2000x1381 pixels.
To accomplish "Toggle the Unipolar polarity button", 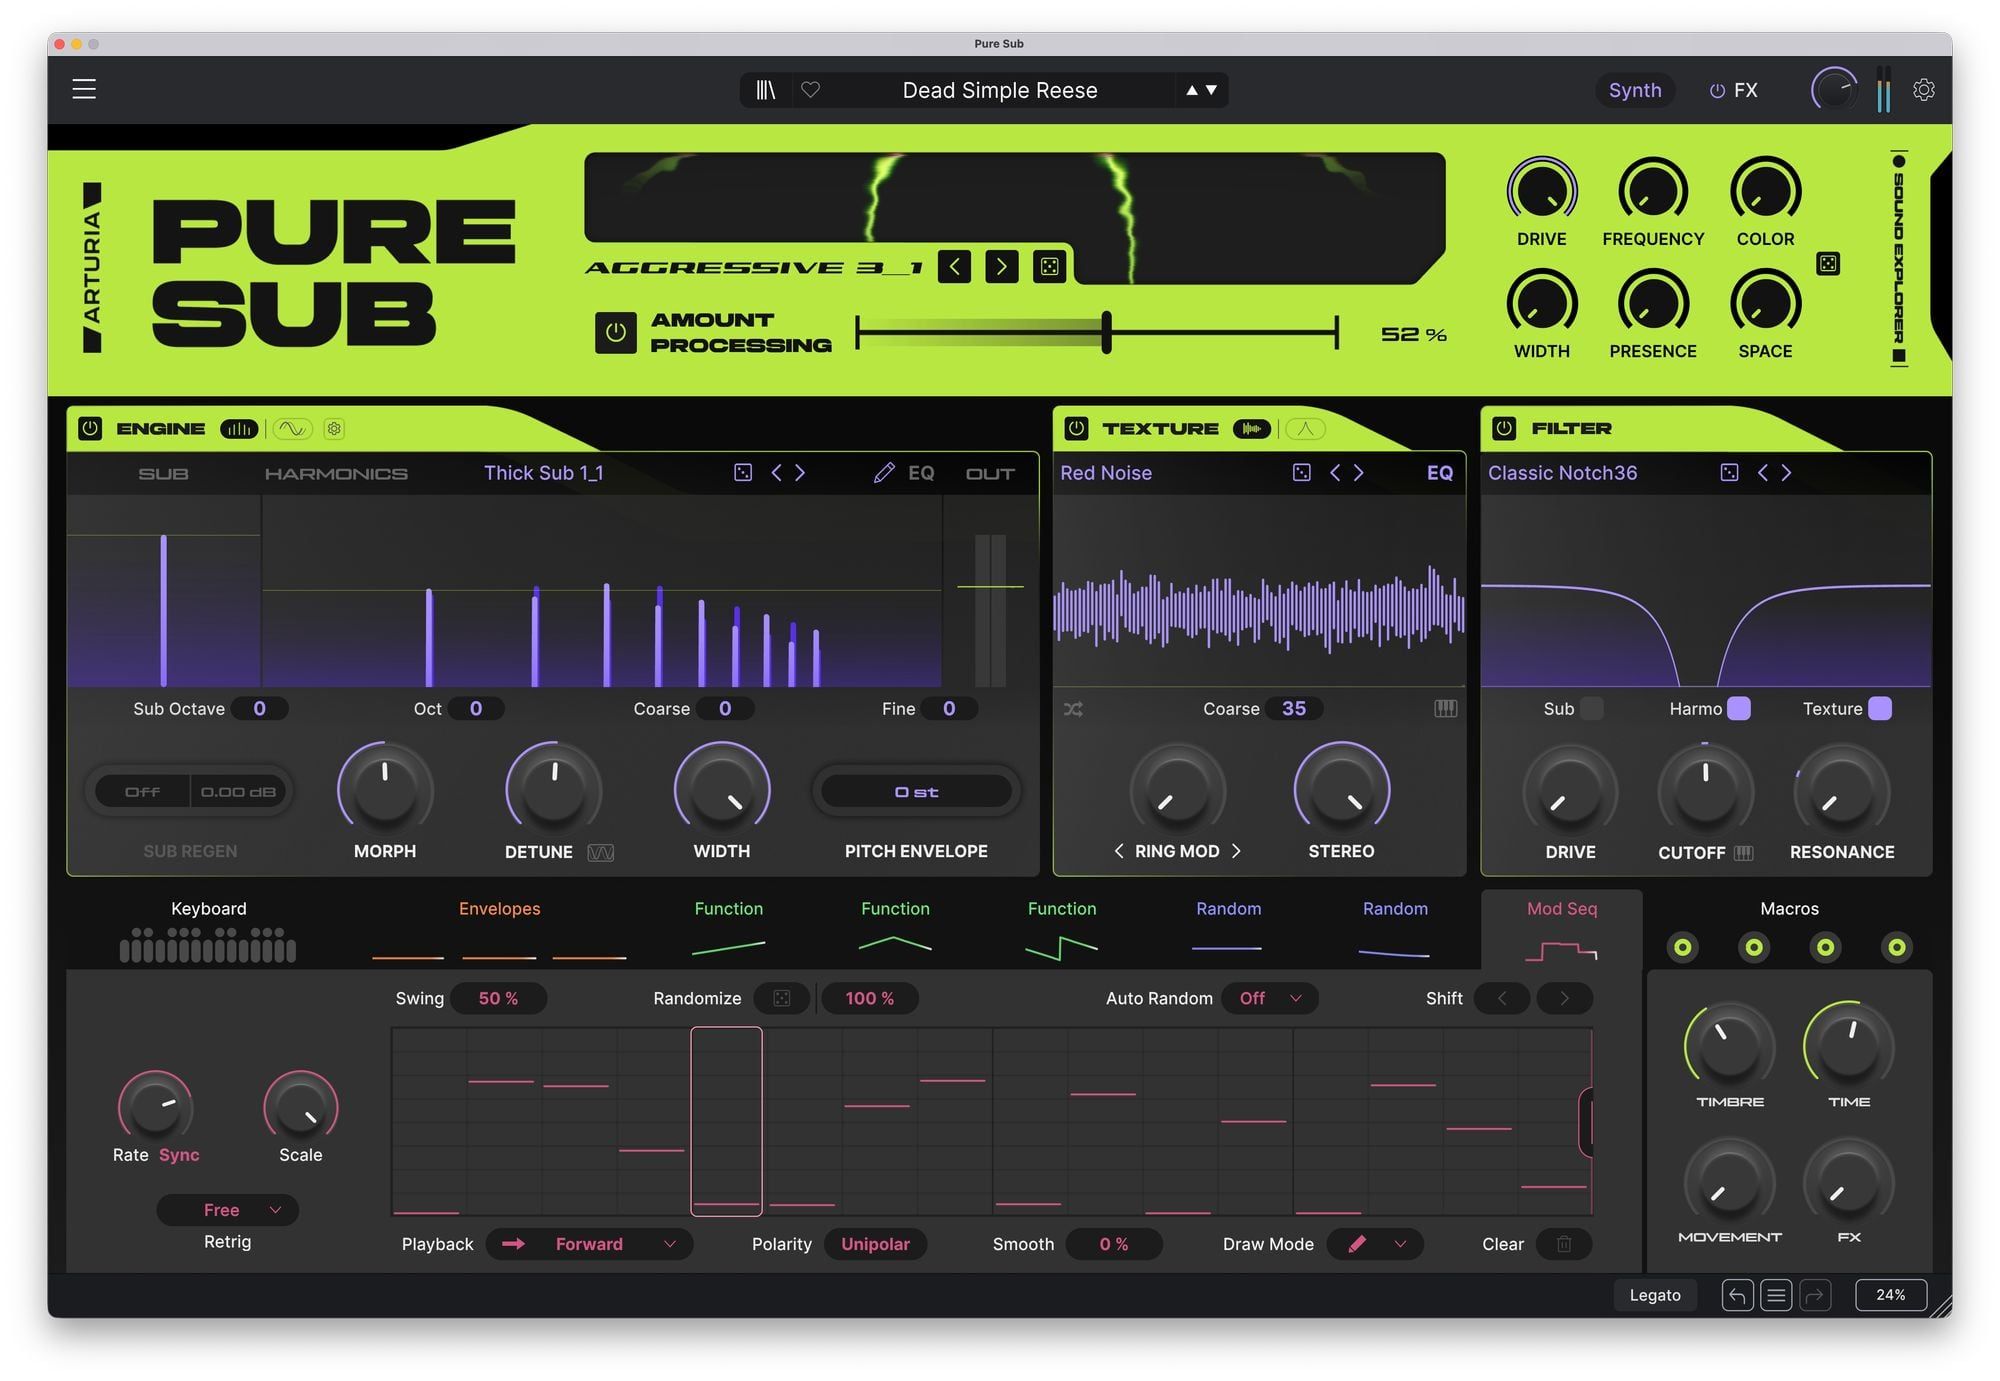I will tap(875, 1244).
